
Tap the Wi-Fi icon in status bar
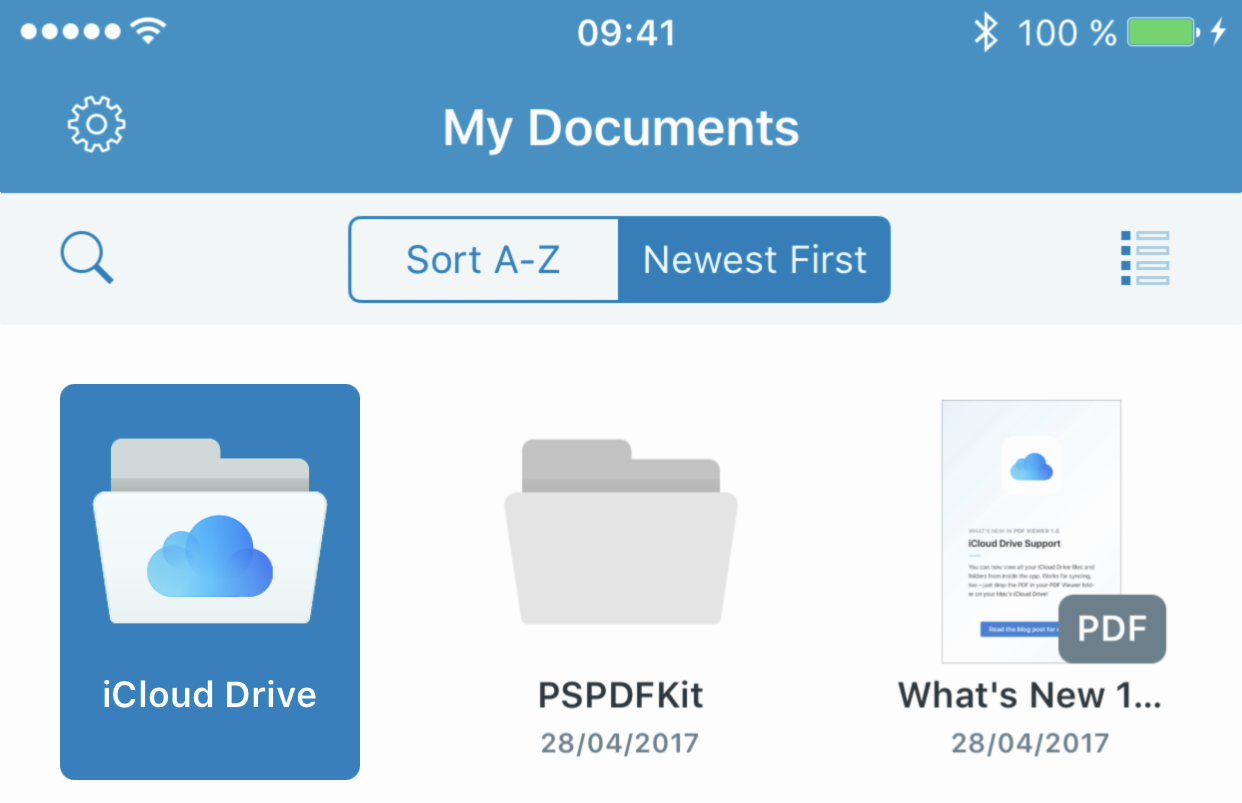point(148,32)
